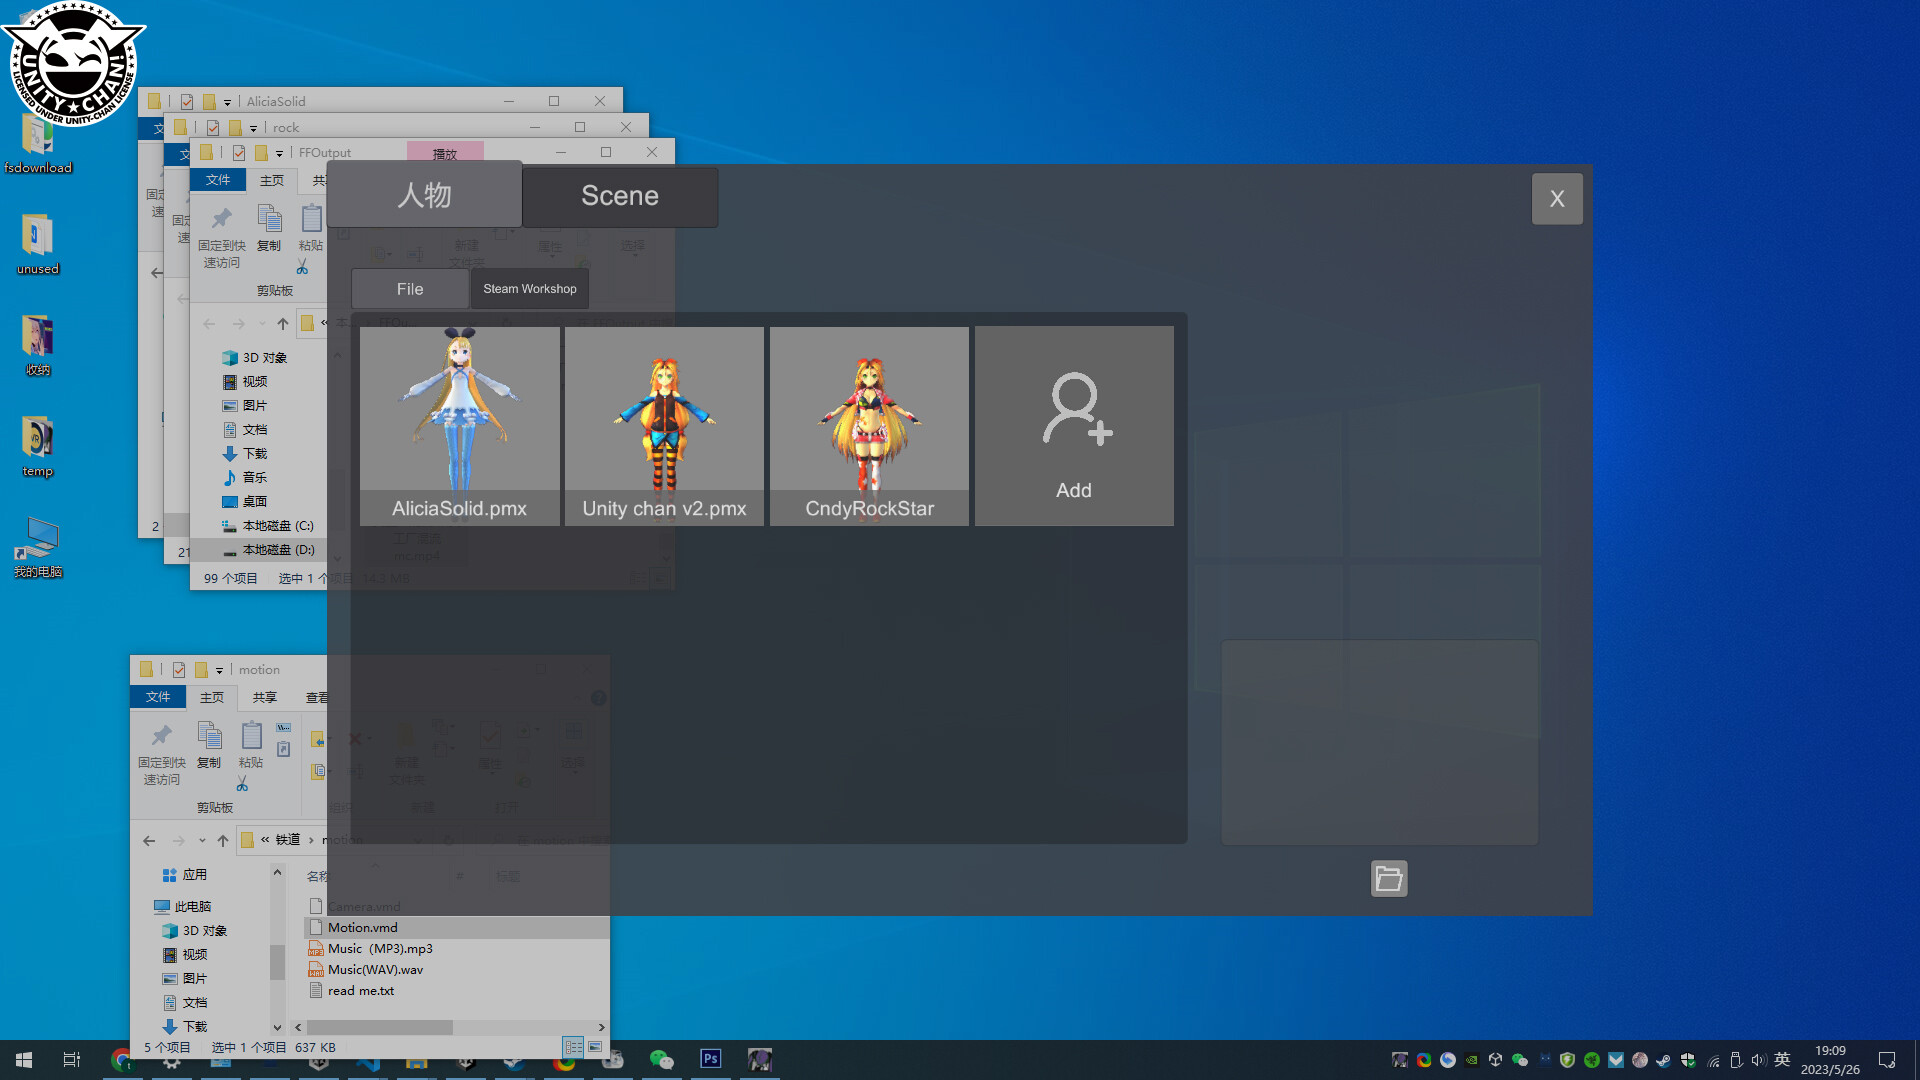Click the Steam Workshop button
The height and width of the screenshot is (1080, 1920).
tap(529, 288)
